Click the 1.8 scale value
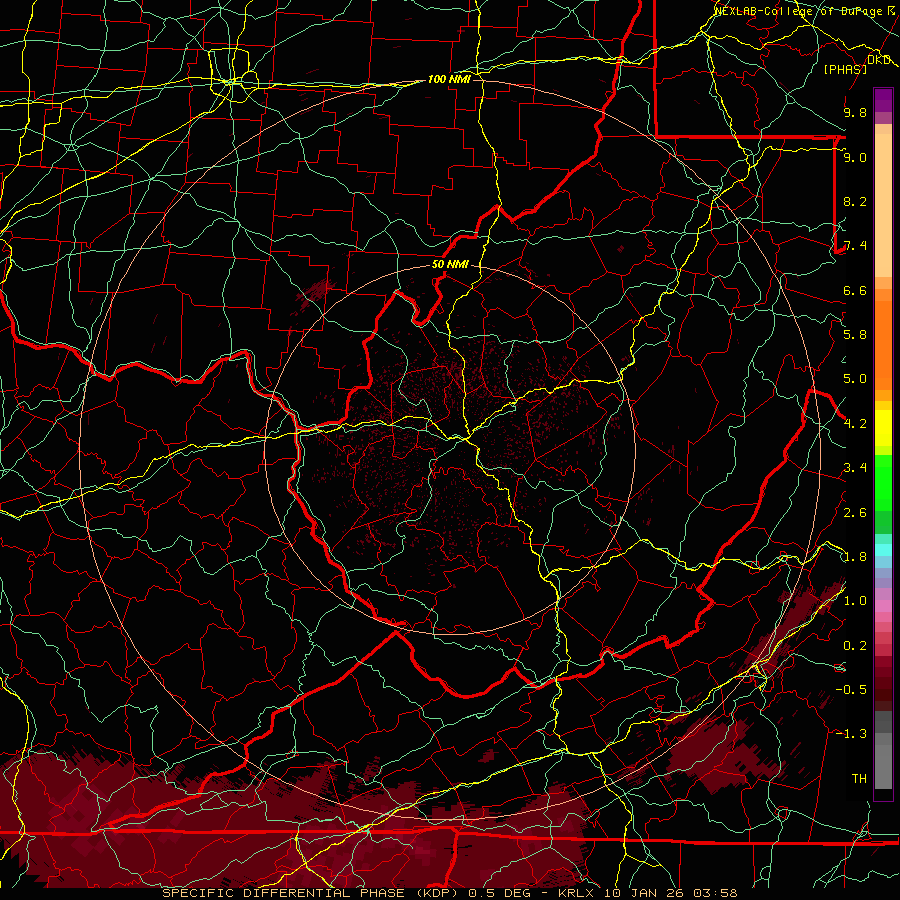Image resolution: width=900 pixels, height=900 pixels. click(x=855, y=557)
